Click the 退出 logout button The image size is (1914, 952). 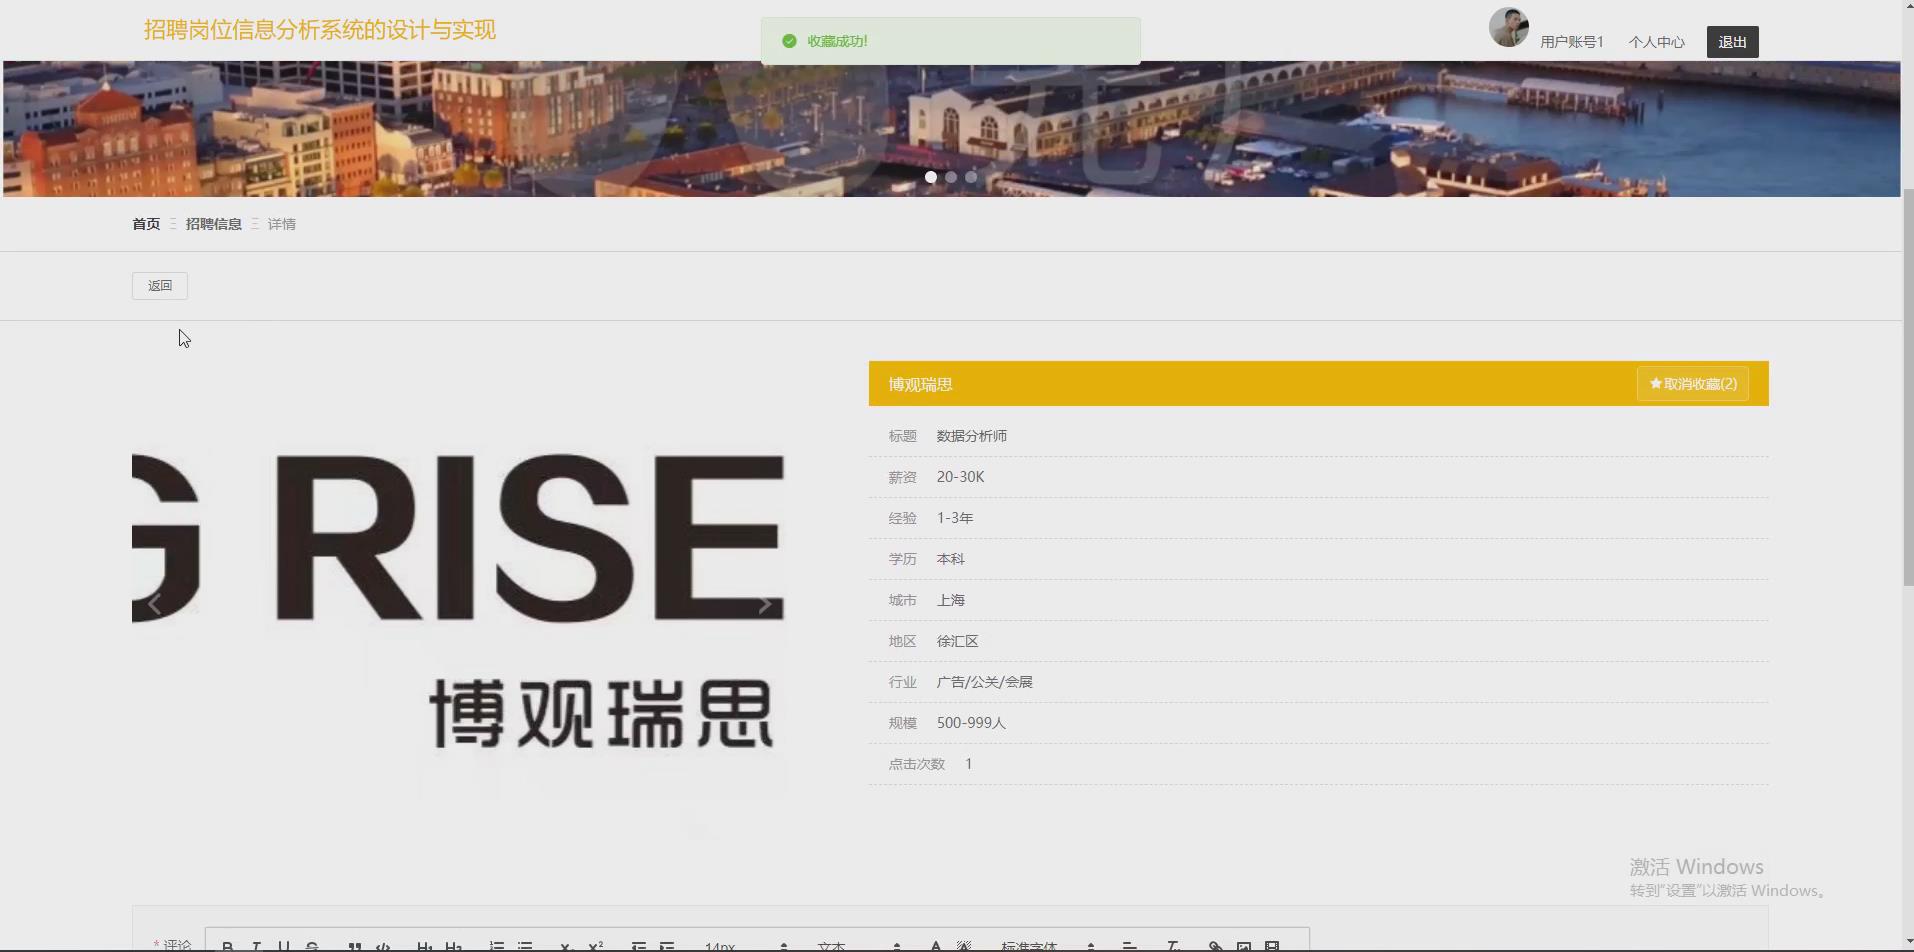tap(1732, 42)
